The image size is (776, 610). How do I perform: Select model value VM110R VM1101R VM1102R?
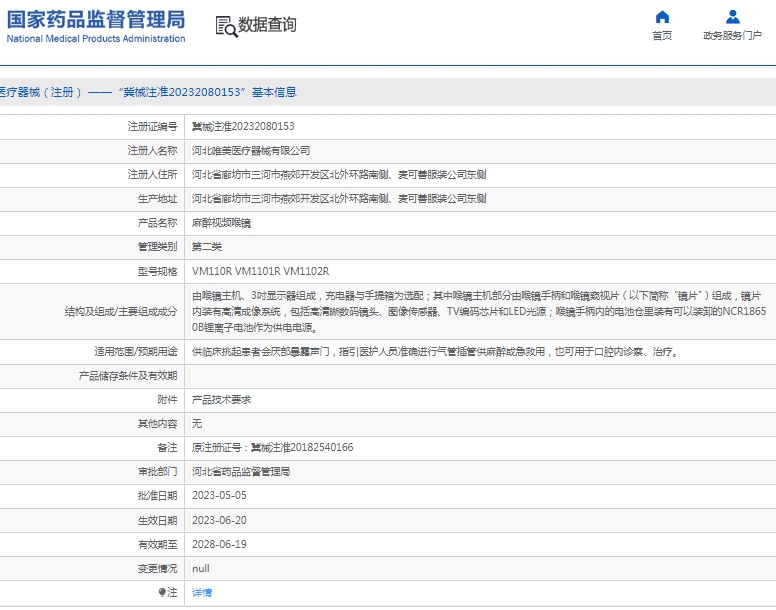(260, 271)
